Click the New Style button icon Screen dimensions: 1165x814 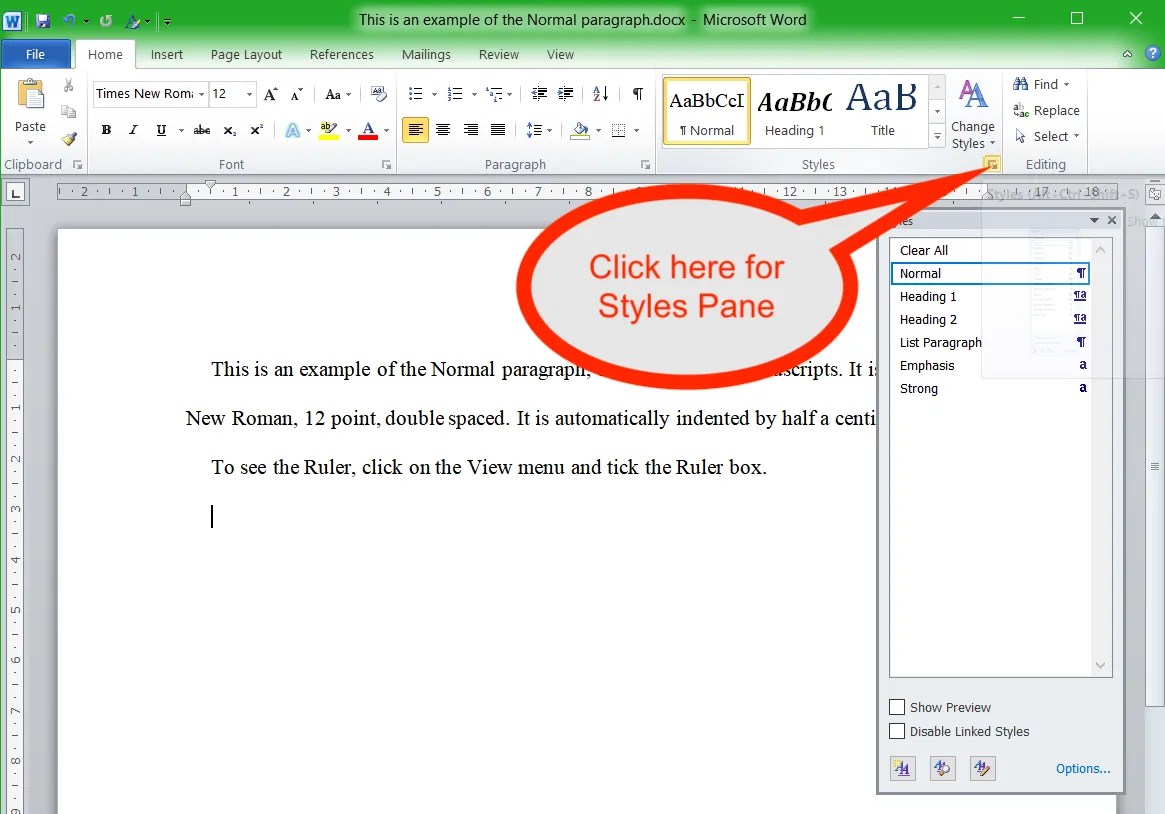click(902, 768)
